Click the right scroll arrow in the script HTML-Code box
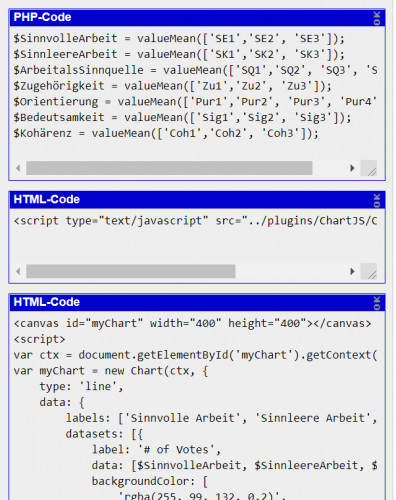The image size is (396, 500). pyautogui.click(x=352, y=271)
